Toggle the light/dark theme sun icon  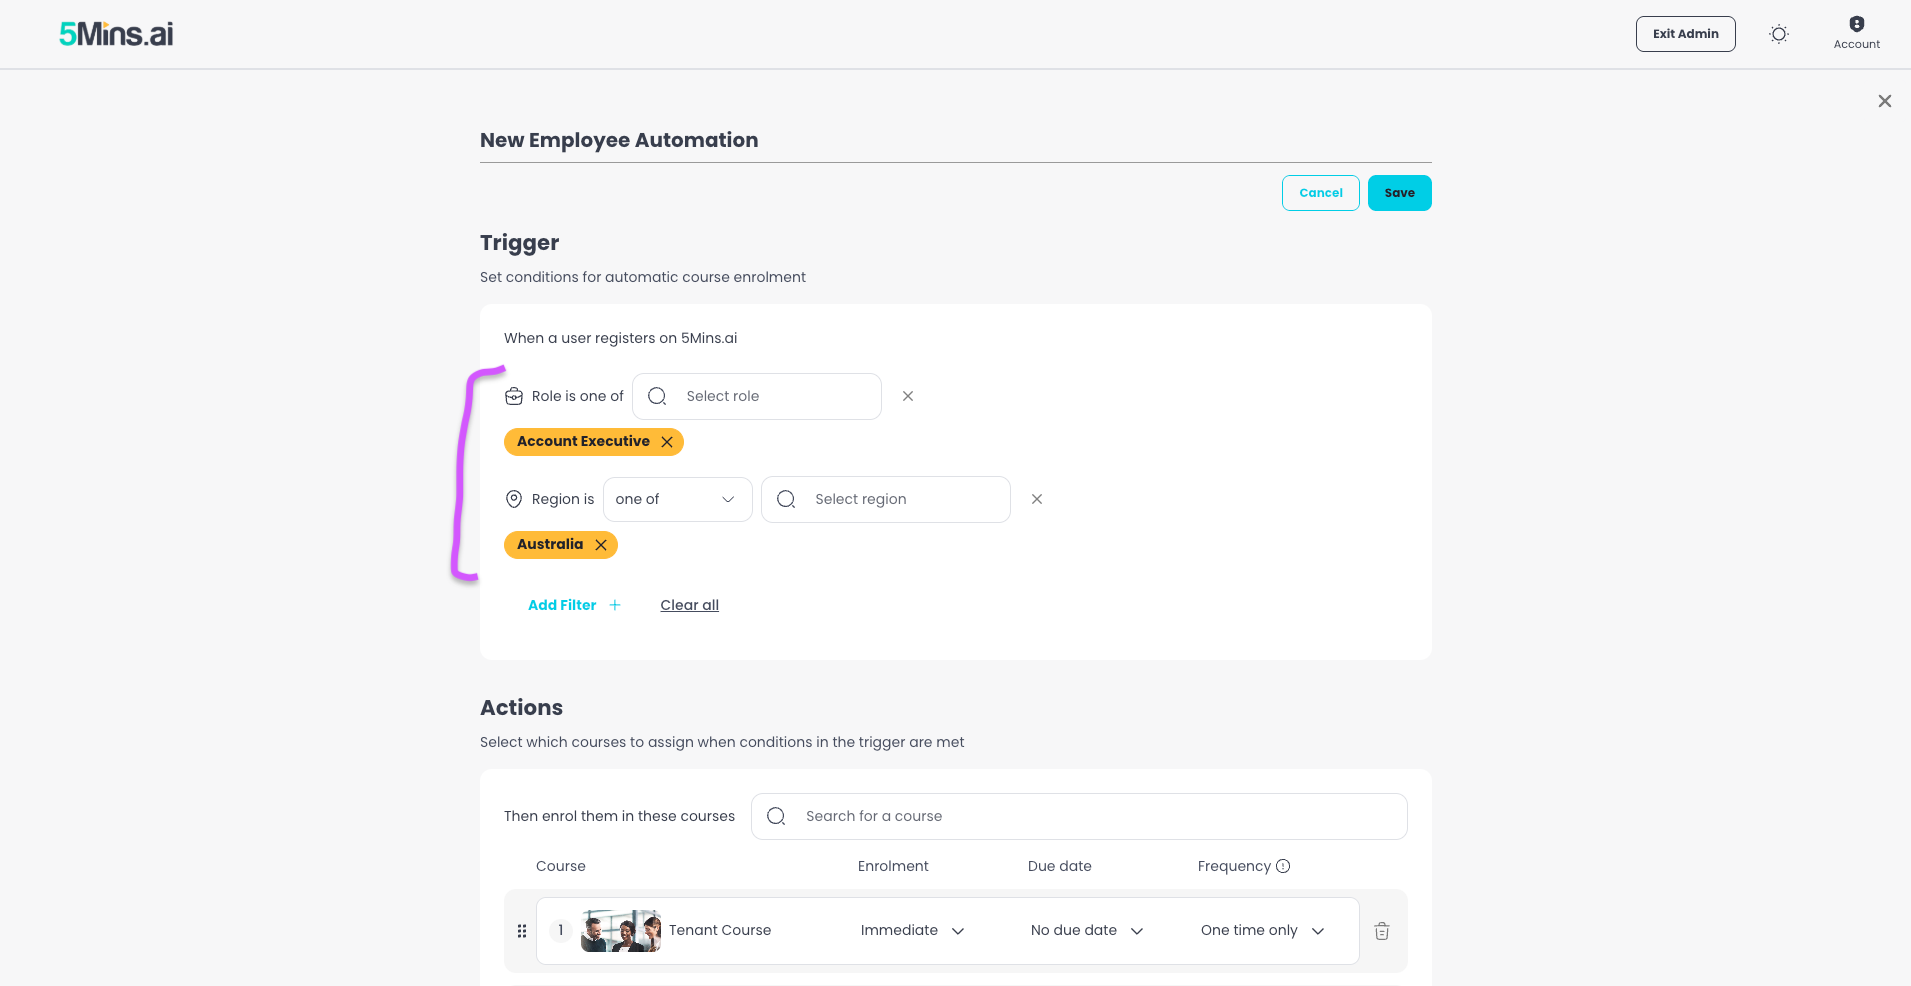pyautogui.click(x=1779, y=34)
